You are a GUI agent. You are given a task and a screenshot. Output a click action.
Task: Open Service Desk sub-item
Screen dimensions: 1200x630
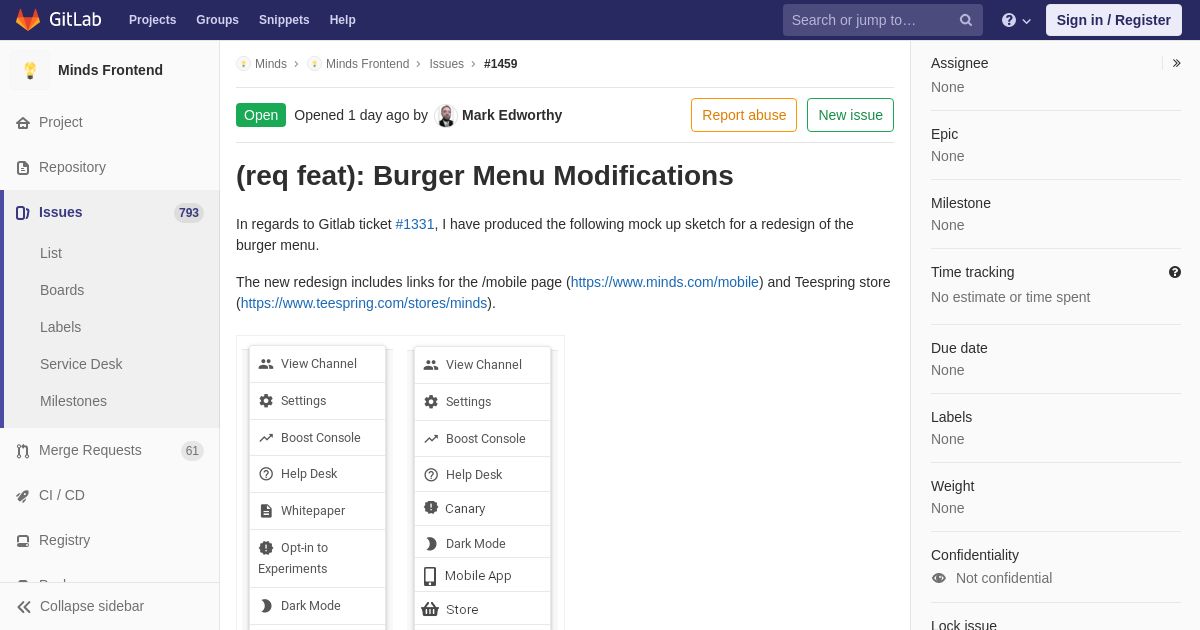pos(81,364)
